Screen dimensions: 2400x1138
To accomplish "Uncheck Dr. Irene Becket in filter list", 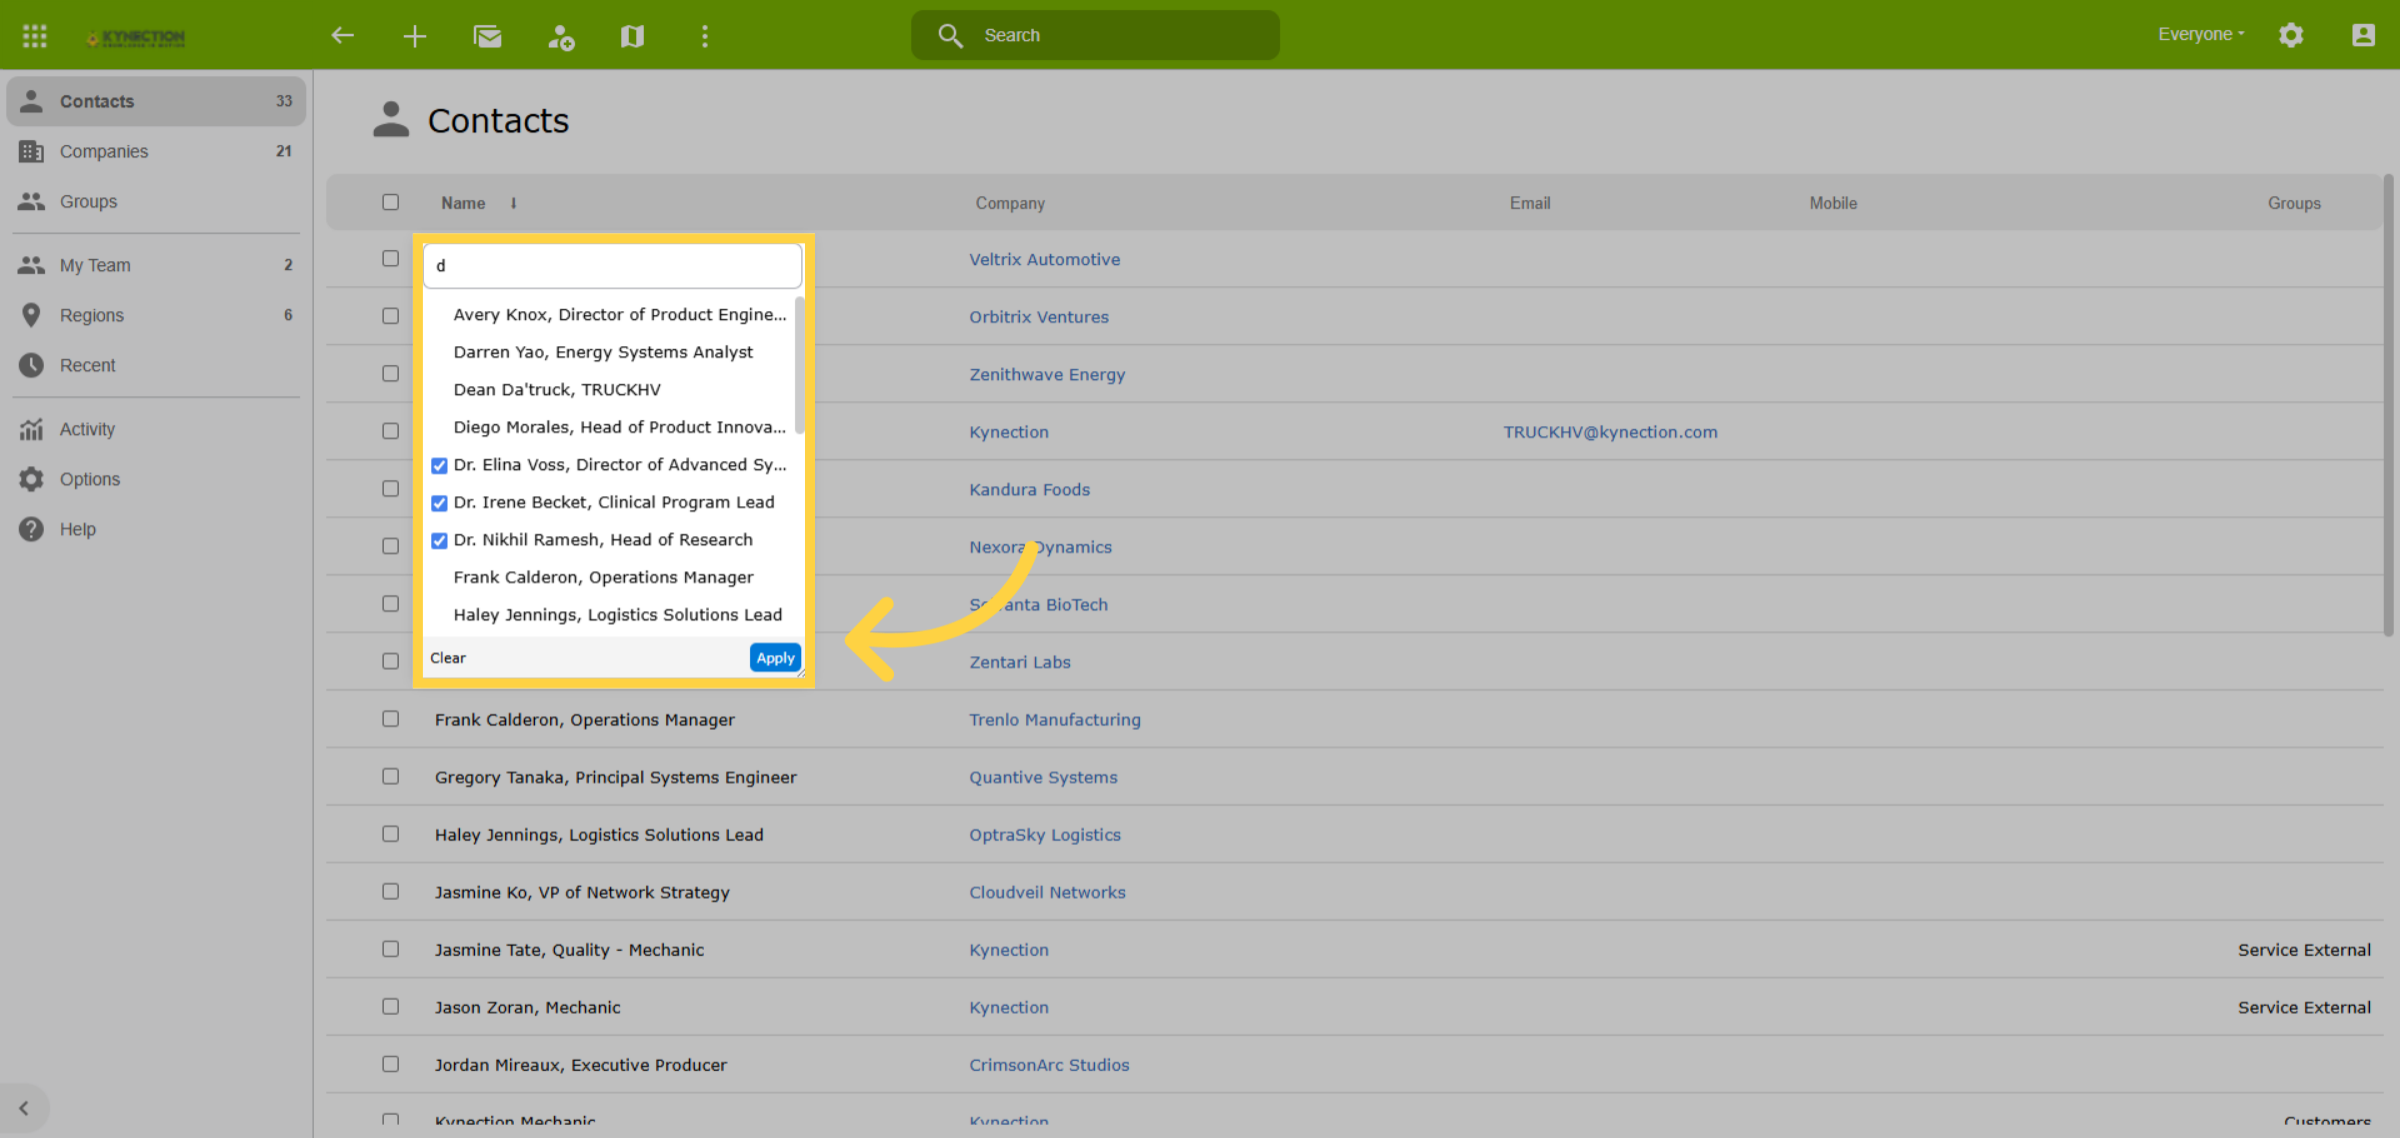I will (439, 503).
